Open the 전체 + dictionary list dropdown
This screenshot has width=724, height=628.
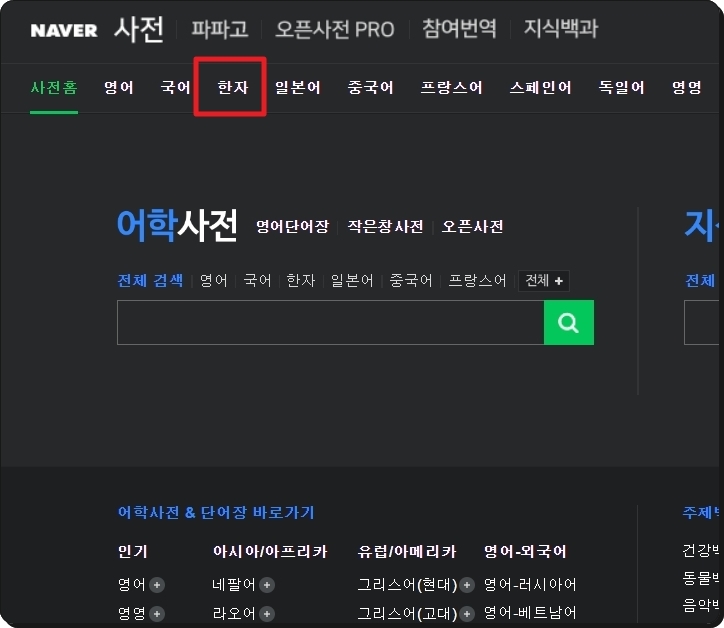[x=544, y=281]
